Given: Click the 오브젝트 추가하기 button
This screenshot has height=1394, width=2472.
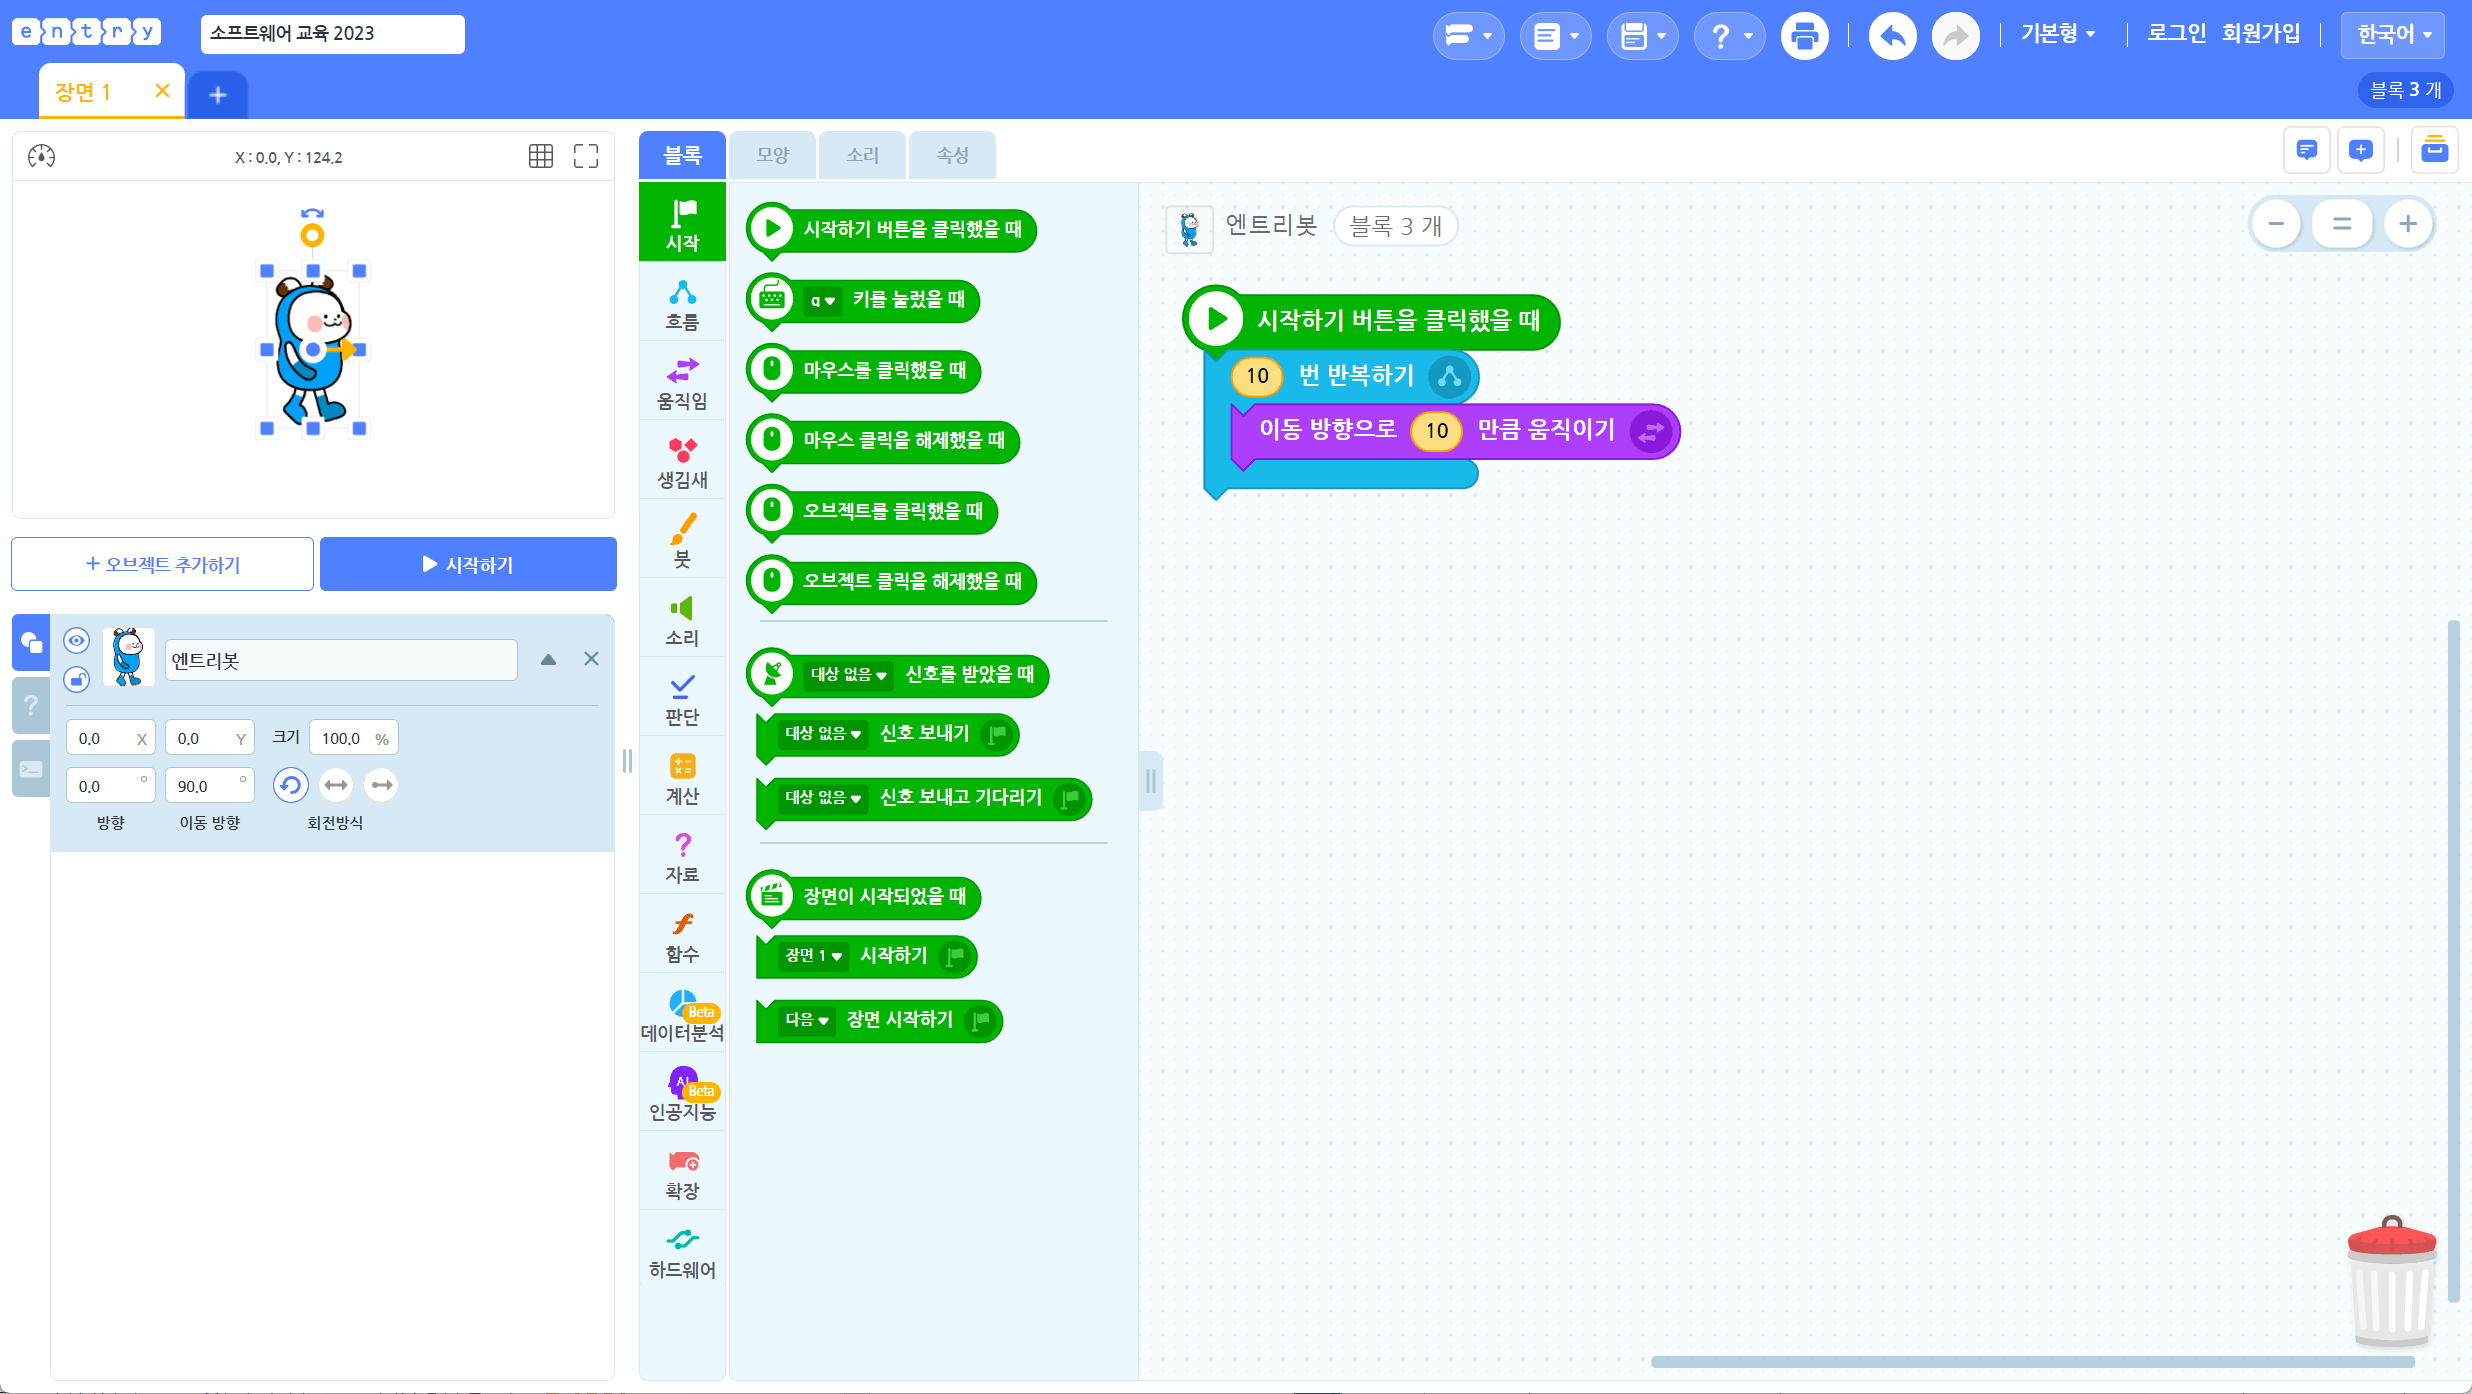Looking at the screenshot, I should 162,564.
